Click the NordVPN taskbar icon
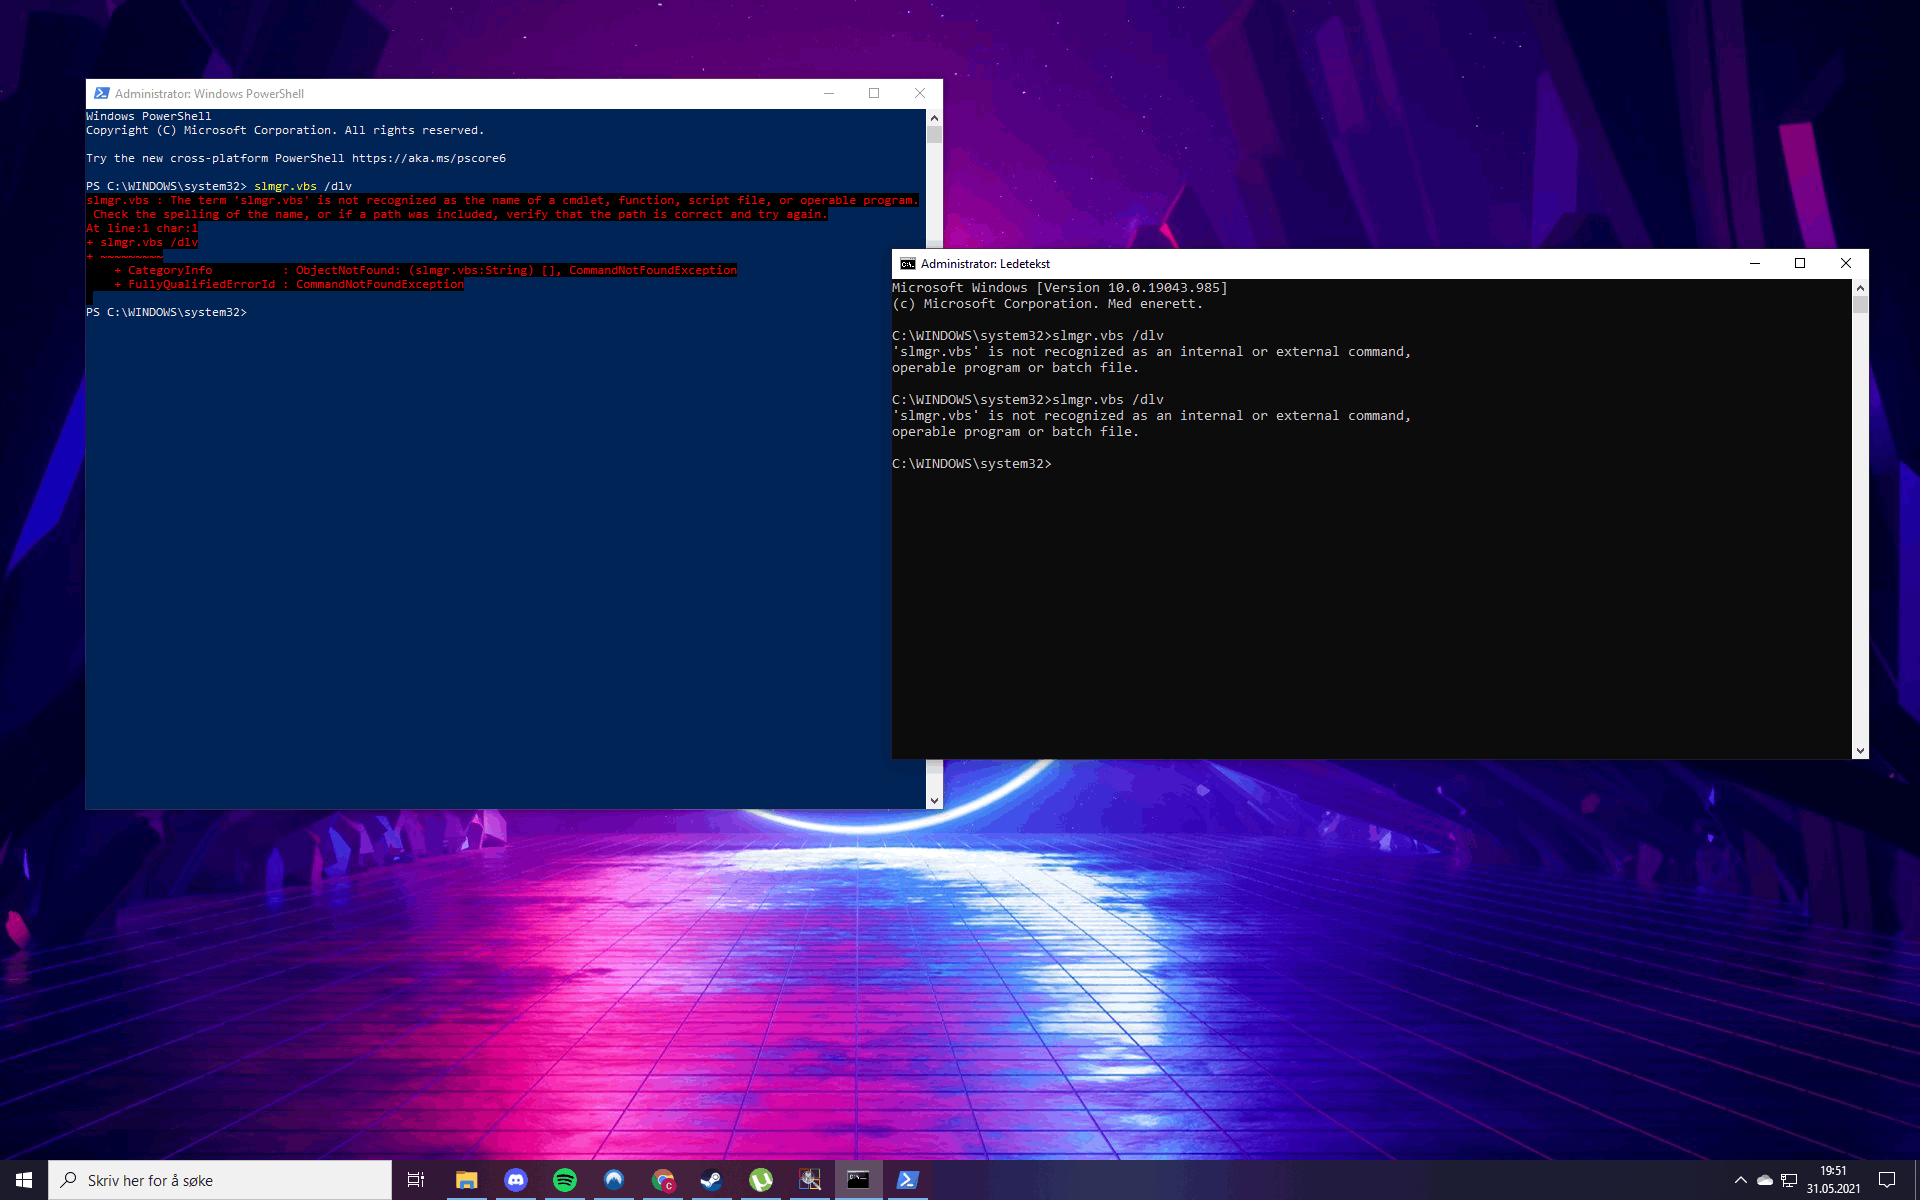This screenshot has height=1200, width=1920. [x=613, y=1180]
